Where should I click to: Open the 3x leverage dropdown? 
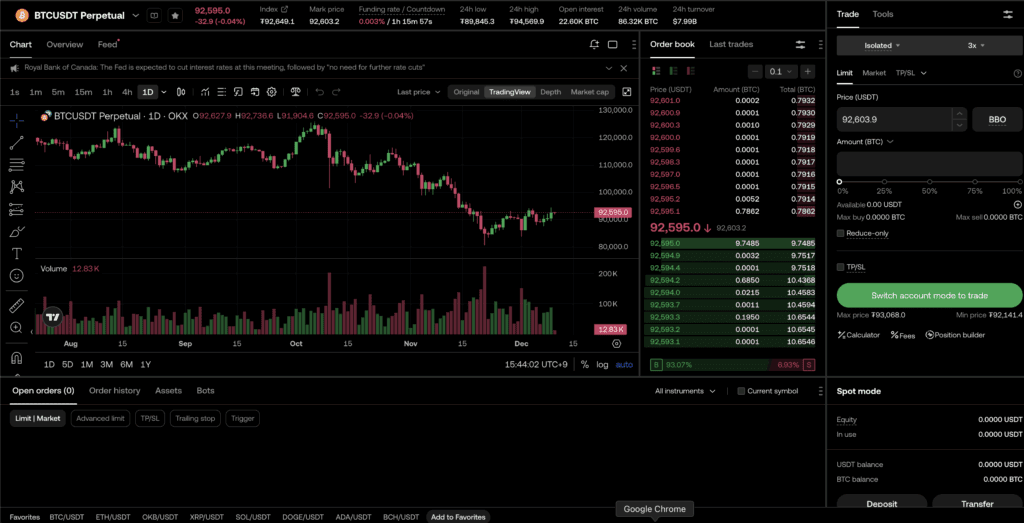click(x=976, y=45)
